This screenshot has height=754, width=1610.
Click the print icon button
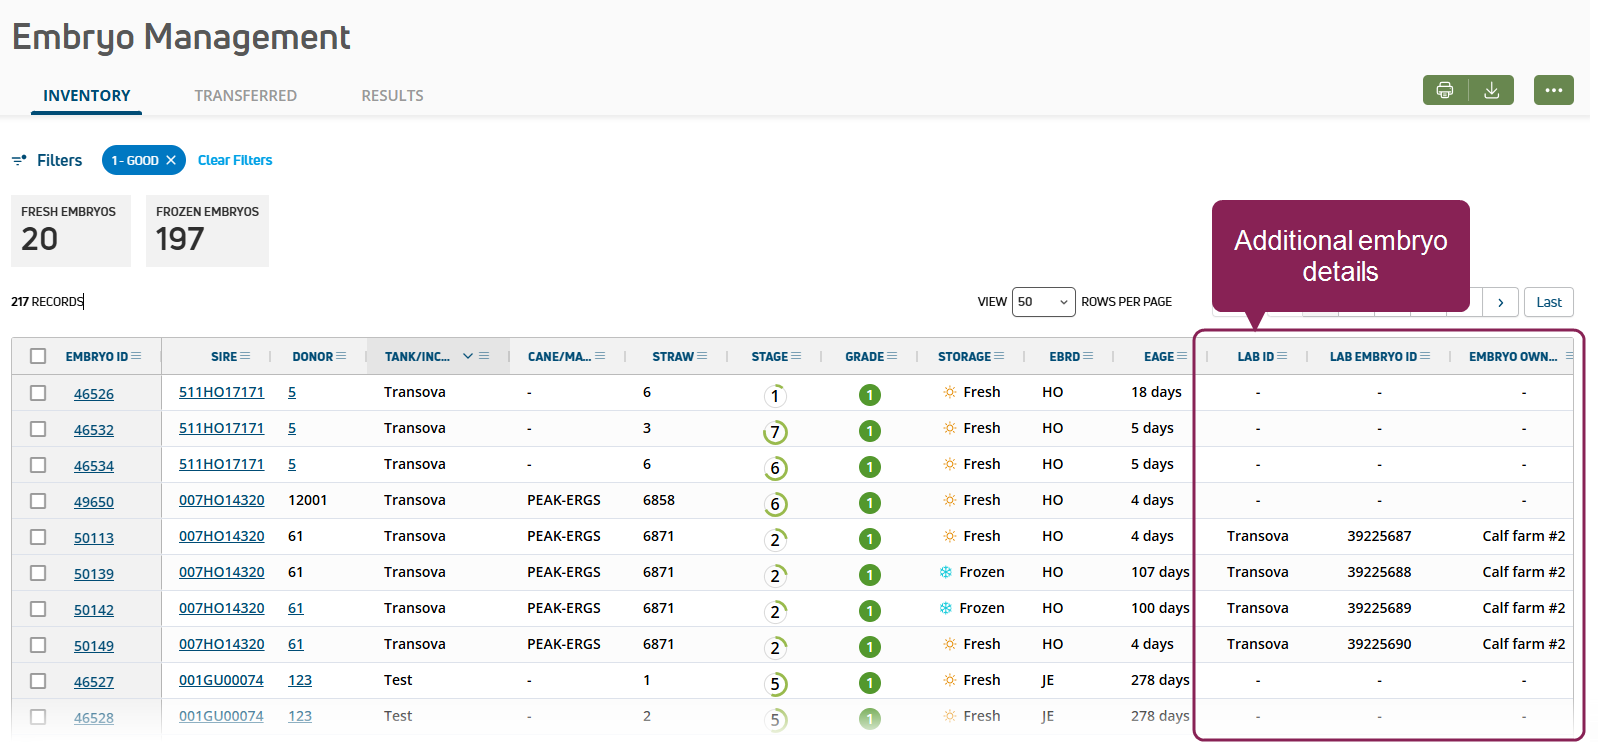[x=1445, y=90]
